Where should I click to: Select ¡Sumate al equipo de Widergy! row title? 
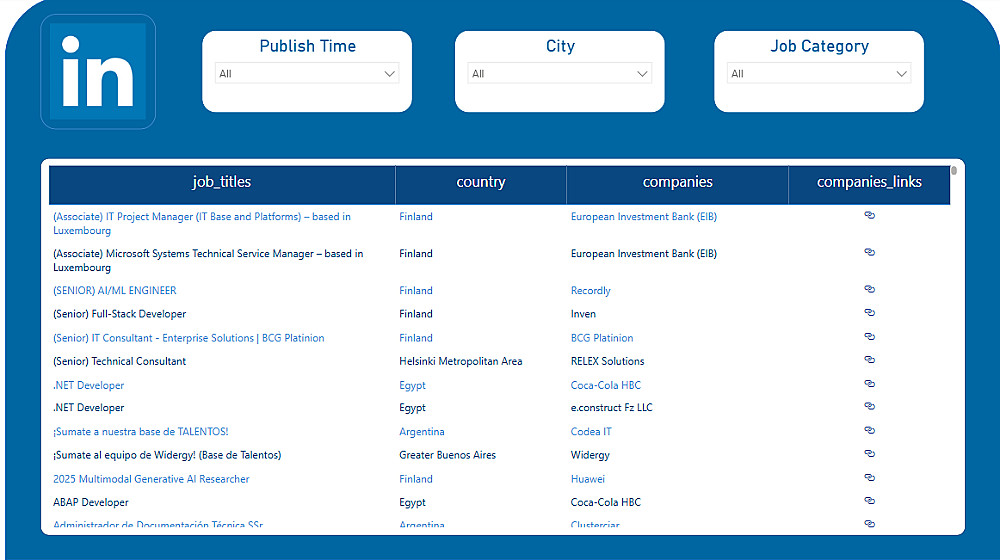tap(167, 455)
